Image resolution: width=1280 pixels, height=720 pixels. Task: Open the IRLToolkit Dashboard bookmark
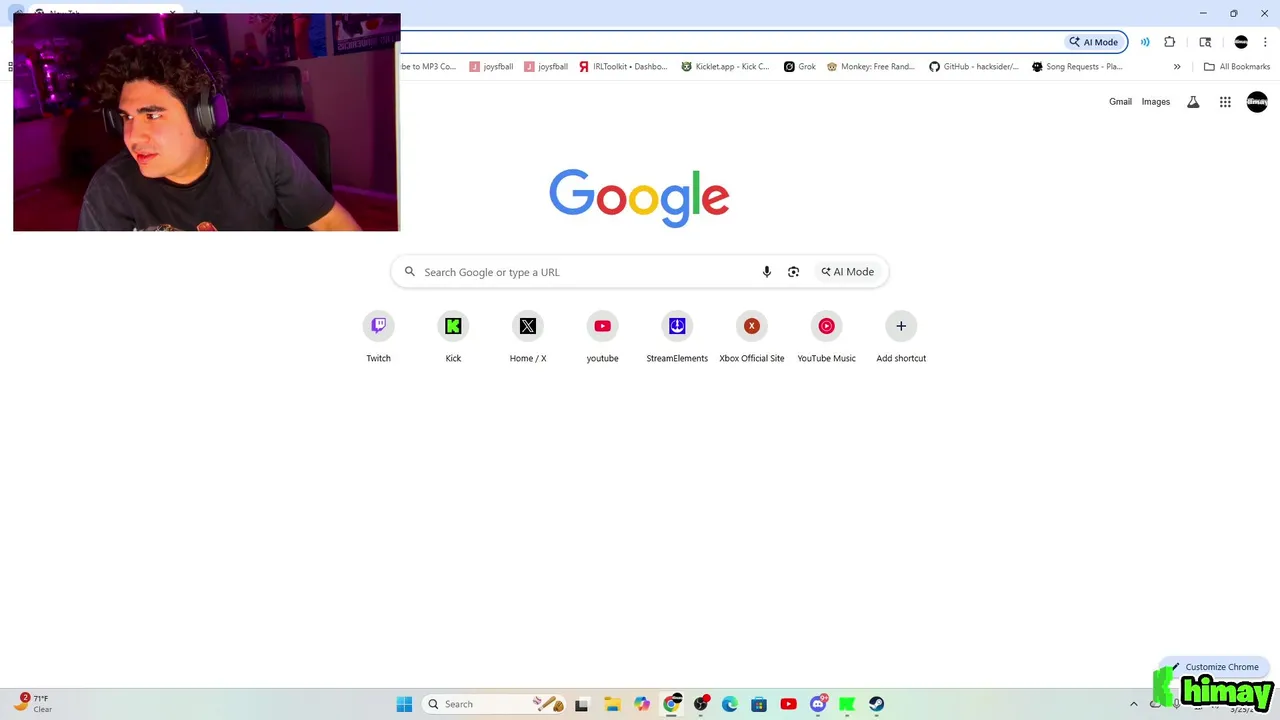pyautogui.click(x=623, y=67)
